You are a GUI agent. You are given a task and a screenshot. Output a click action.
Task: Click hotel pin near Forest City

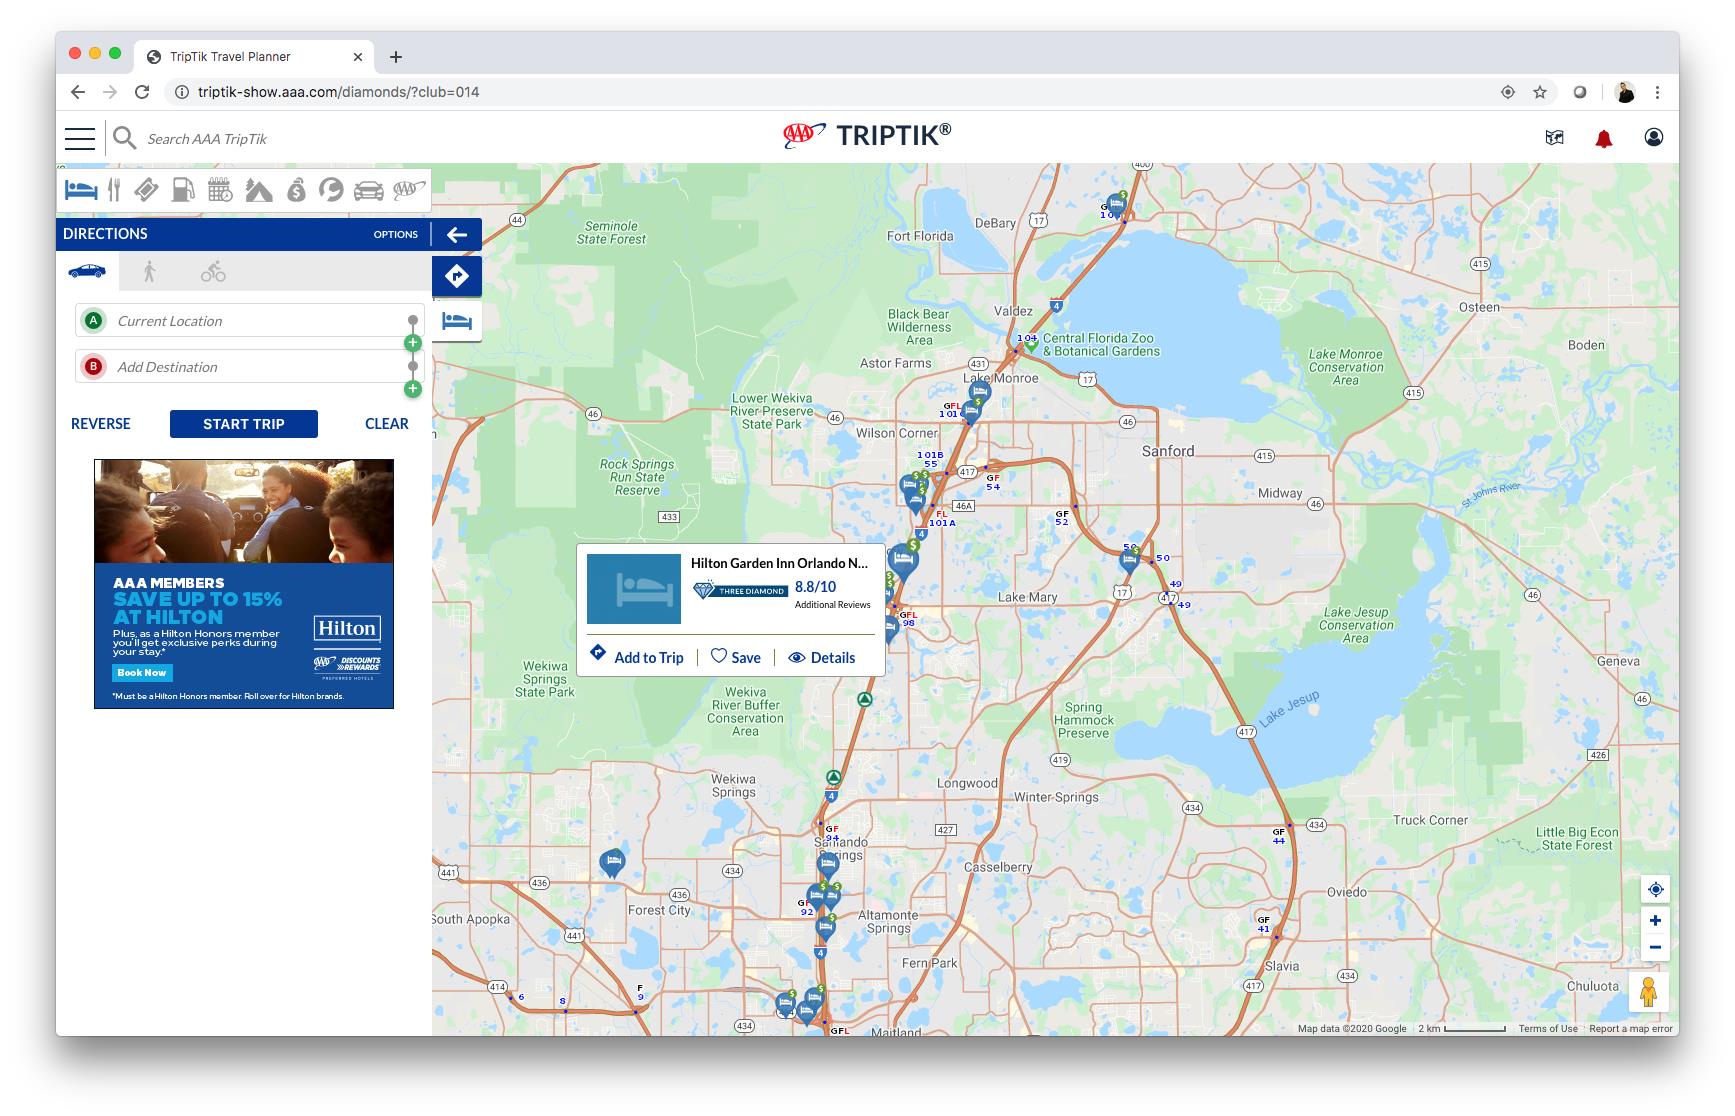pyautogui.click(x=612, y=862)
